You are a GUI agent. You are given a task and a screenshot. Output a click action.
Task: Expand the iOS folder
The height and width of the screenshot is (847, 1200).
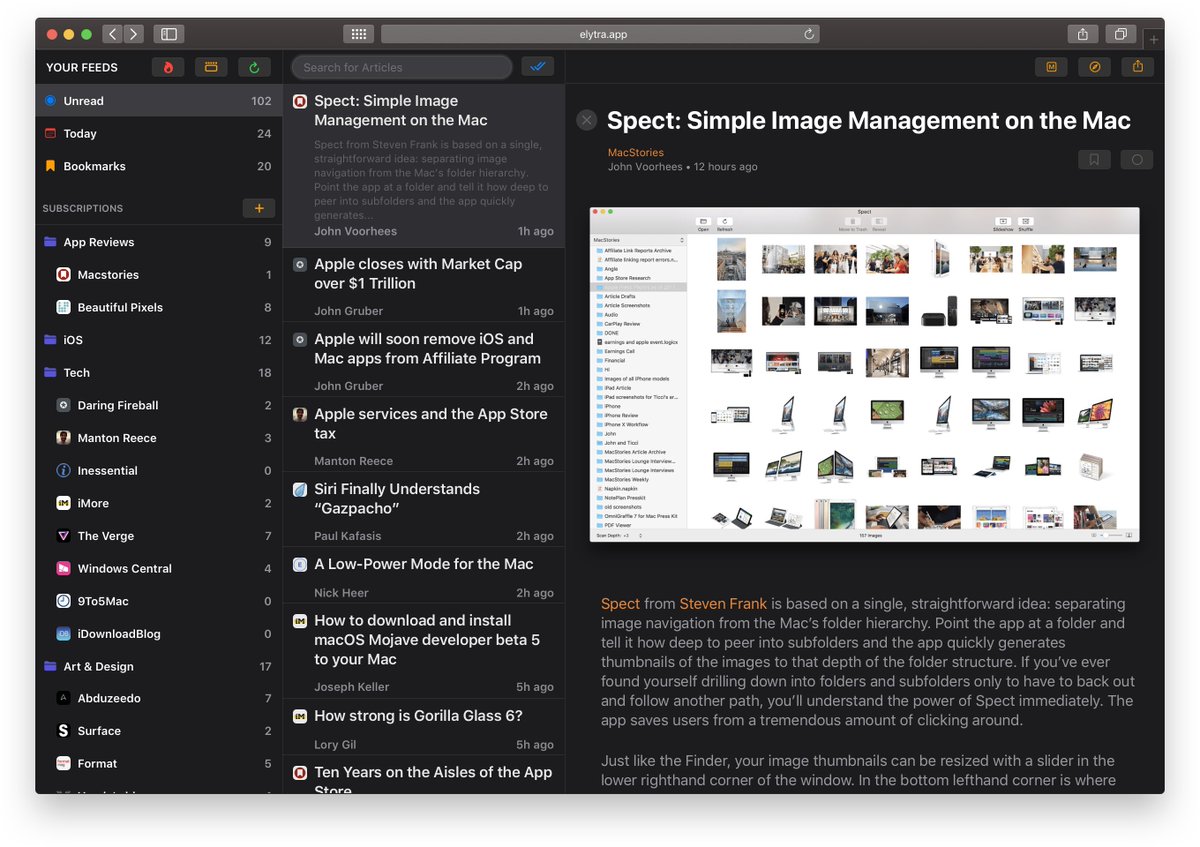159,340
